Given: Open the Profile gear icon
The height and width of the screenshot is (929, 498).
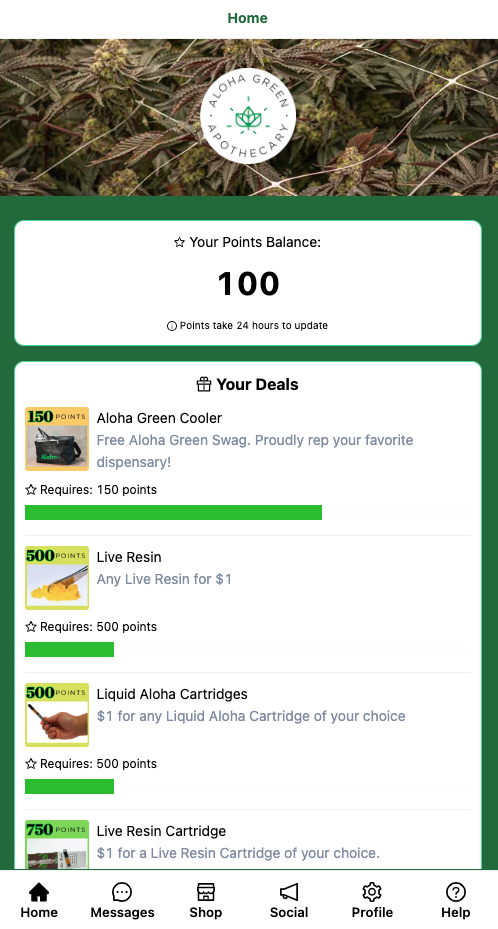Looking at the screenshot, I should click(x=372, y=892).
